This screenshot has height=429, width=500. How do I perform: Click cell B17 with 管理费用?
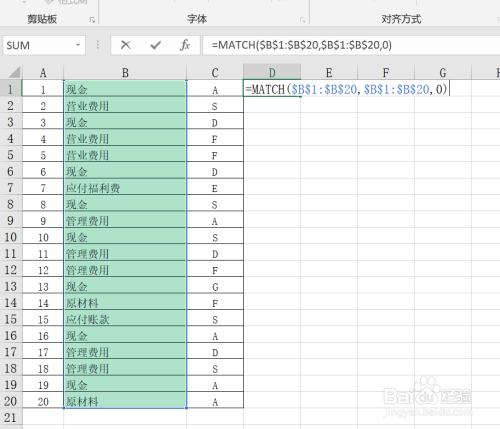125,352
